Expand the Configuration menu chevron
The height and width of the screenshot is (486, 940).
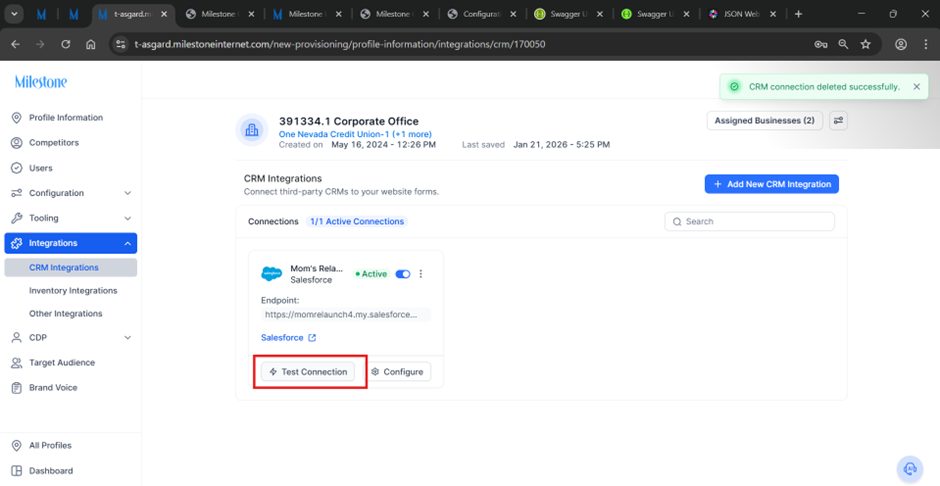pos(127,193)
